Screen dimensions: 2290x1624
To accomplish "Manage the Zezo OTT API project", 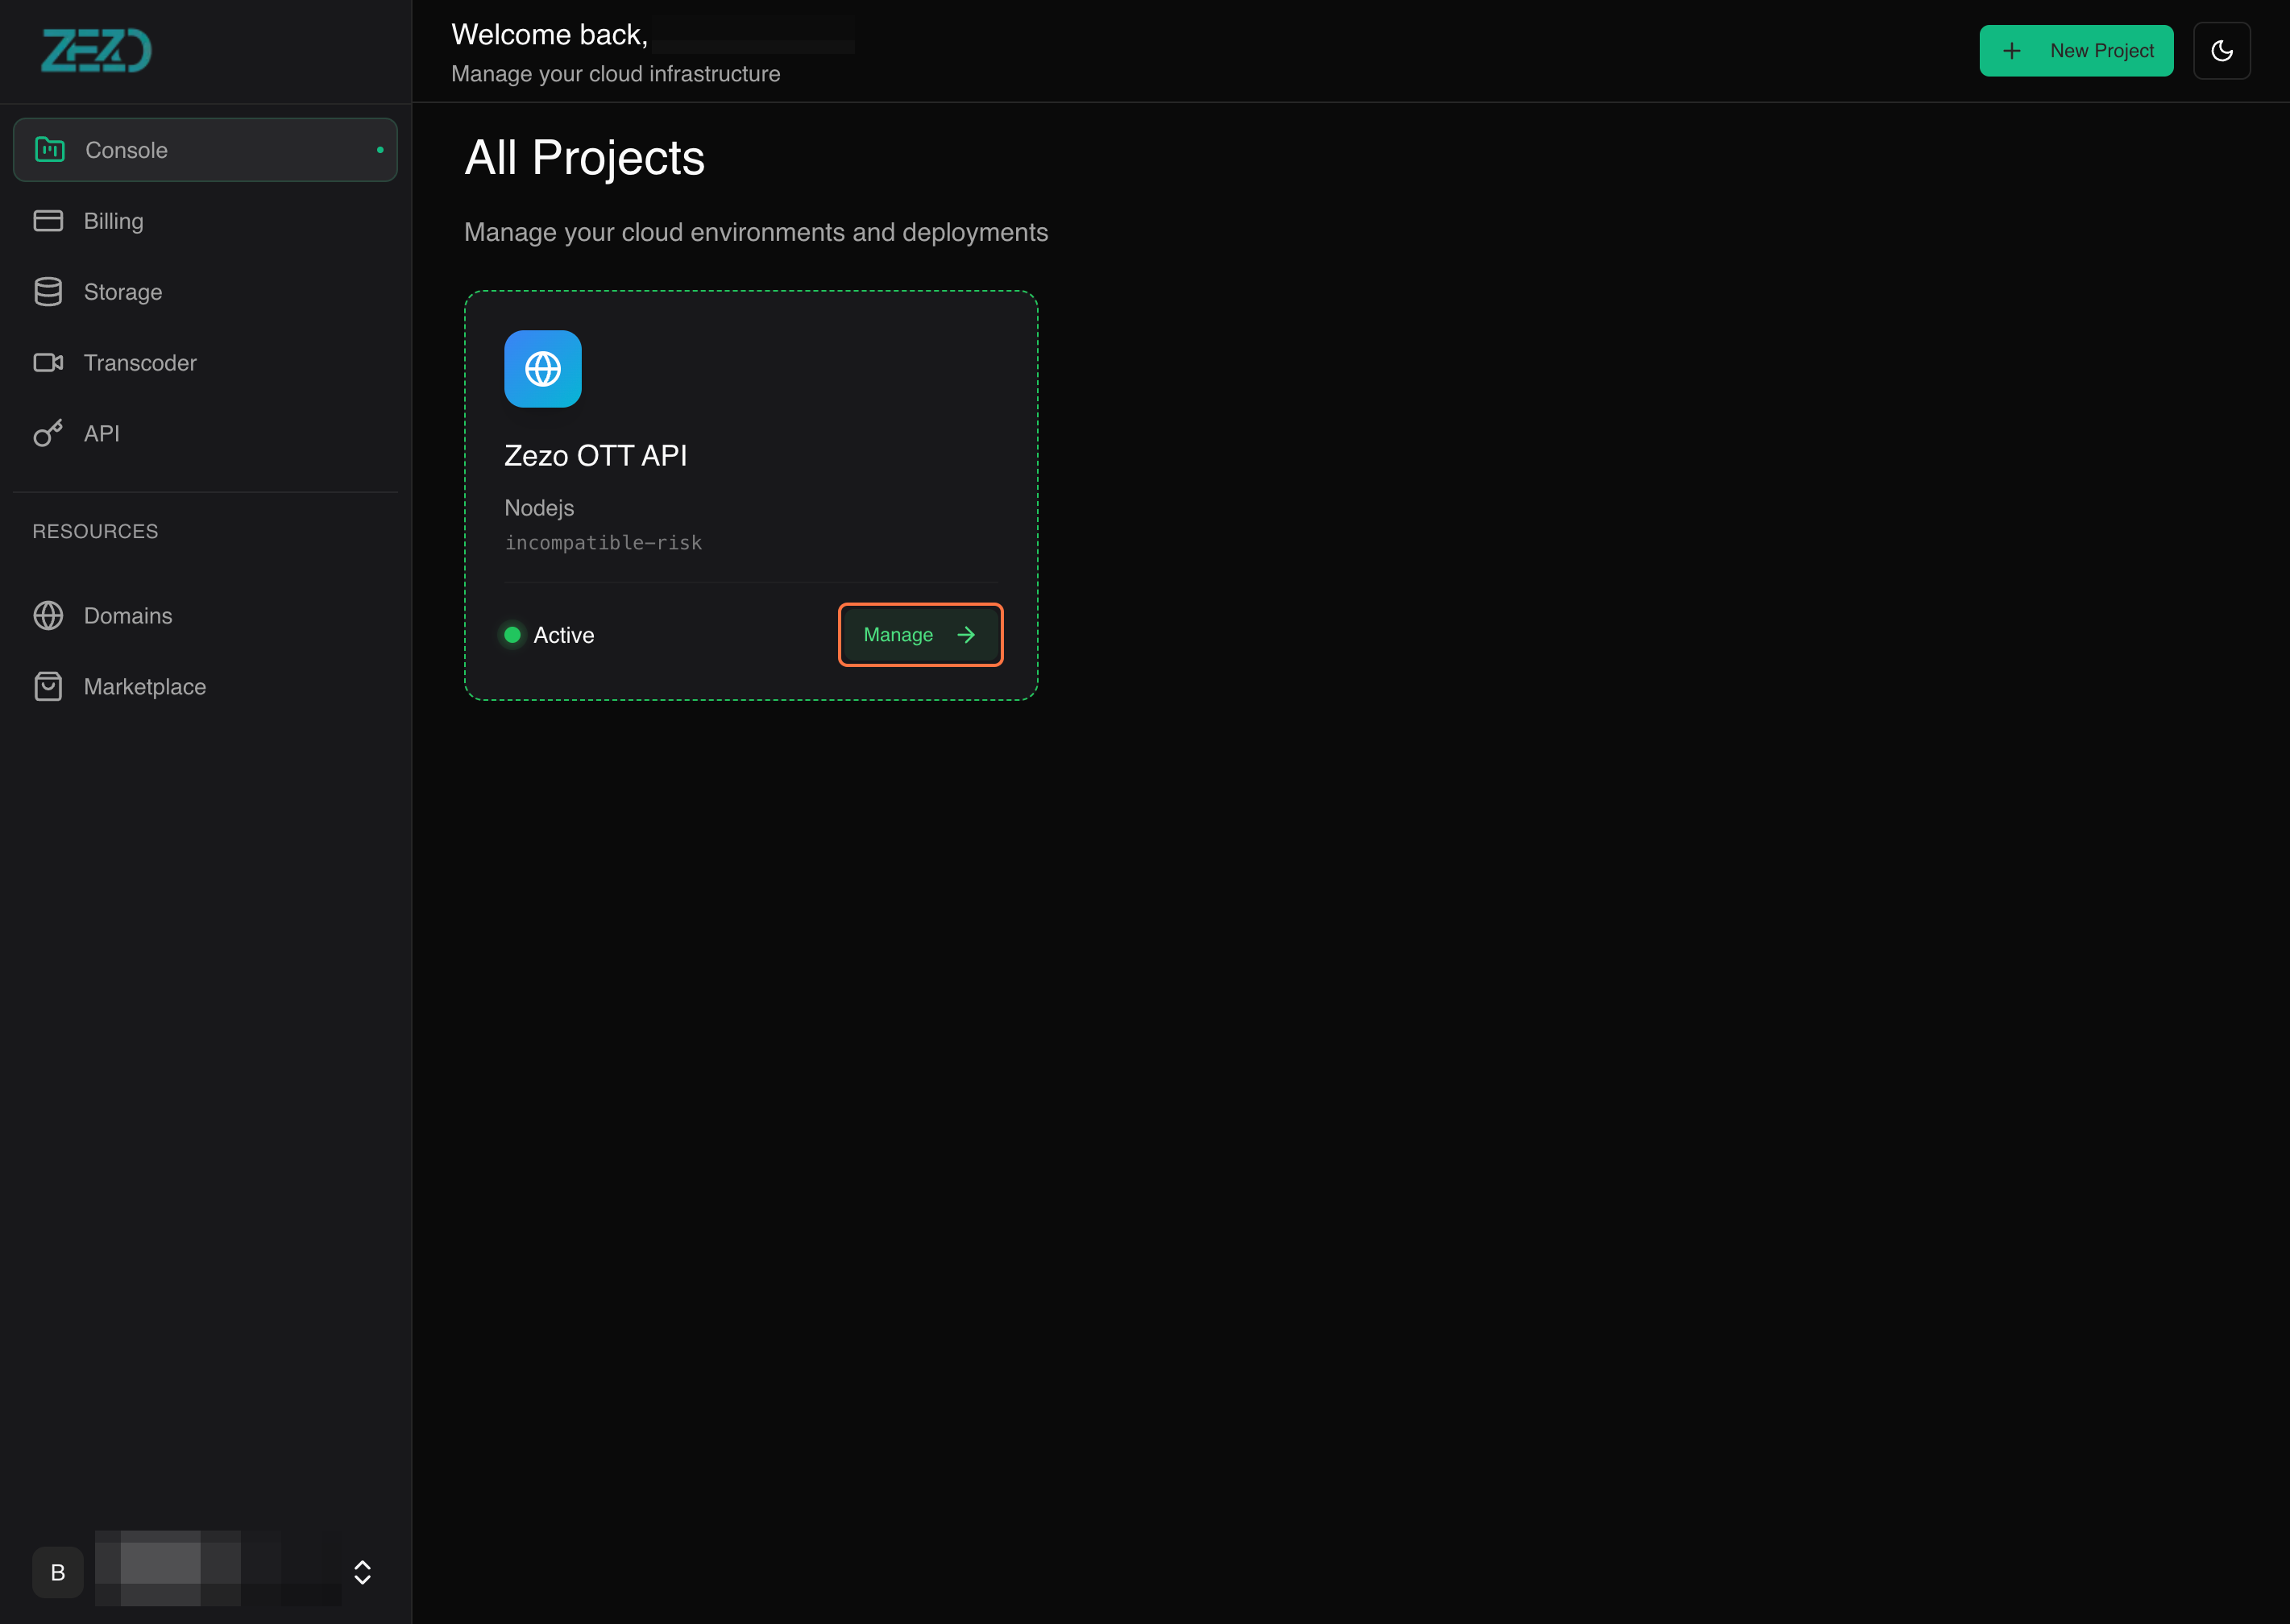I will click(919, 635).
